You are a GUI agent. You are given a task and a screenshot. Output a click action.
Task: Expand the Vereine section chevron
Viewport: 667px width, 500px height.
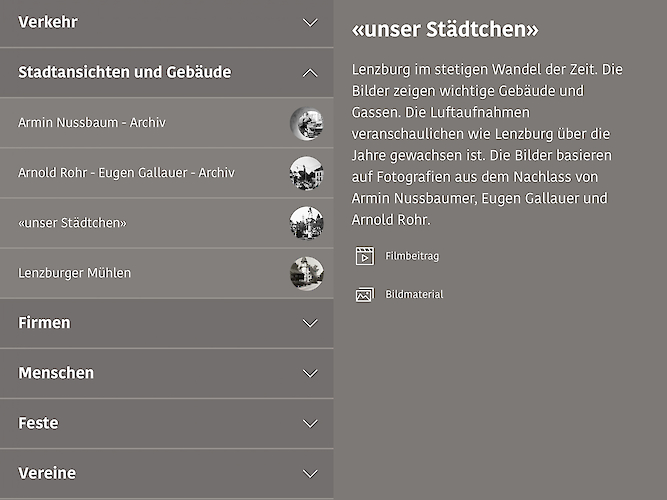(310, 473)
